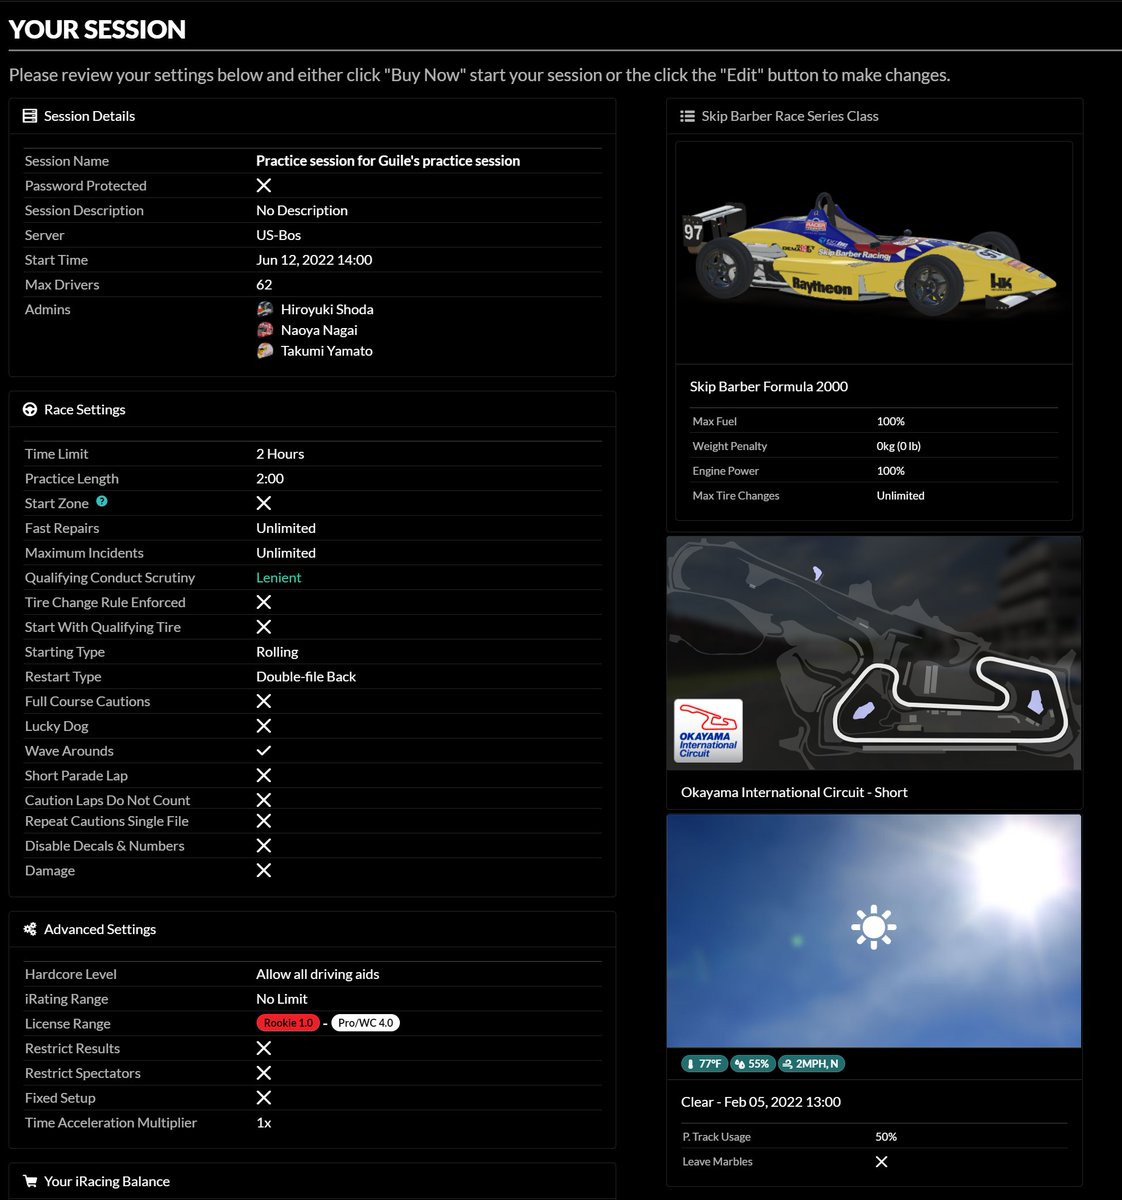Click the Password Protected X mark

(264, 185)
